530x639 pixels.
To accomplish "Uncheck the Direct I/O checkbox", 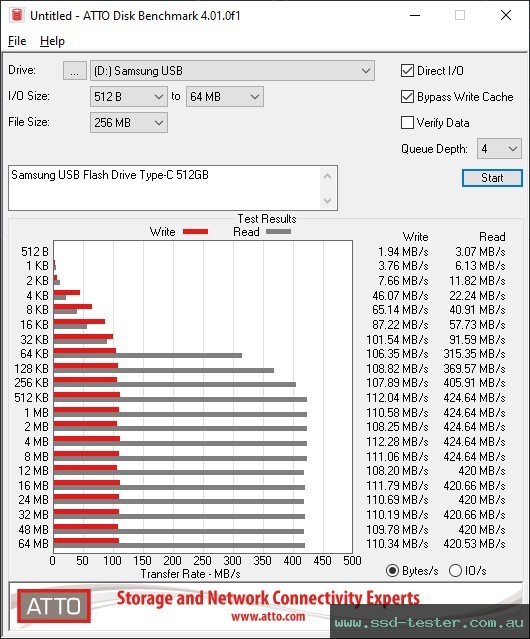I will (407, 71).
